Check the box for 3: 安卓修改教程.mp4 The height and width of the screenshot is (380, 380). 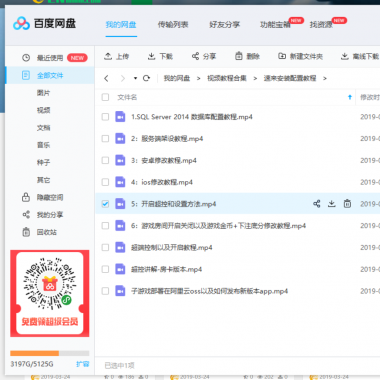[x=105, y=160]
